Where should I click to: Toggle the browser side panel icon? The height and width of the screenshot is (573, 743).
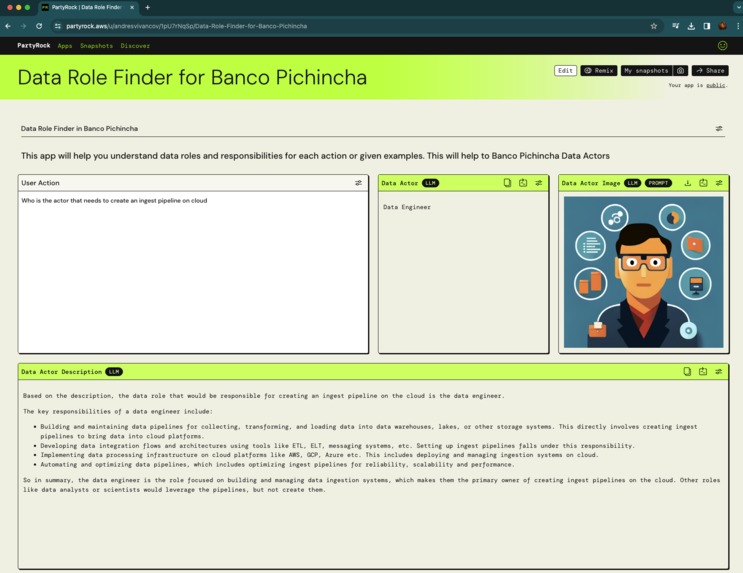(707, 26)
